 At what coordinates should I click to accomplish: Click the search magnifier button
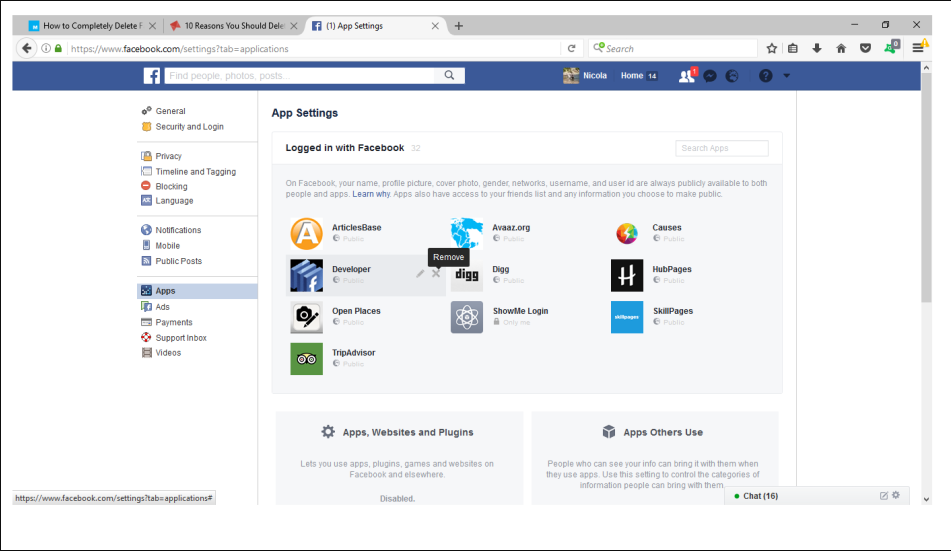[449, 75]
